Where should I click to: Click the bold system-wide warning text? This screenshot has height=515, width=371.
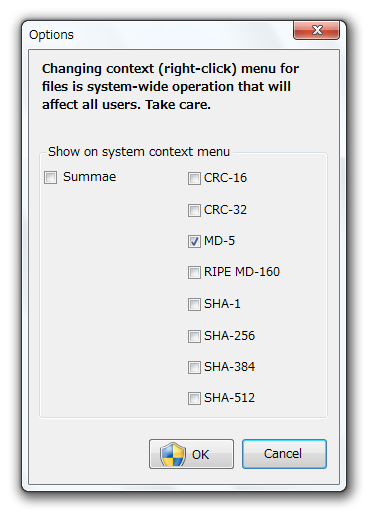pos(170,87)
